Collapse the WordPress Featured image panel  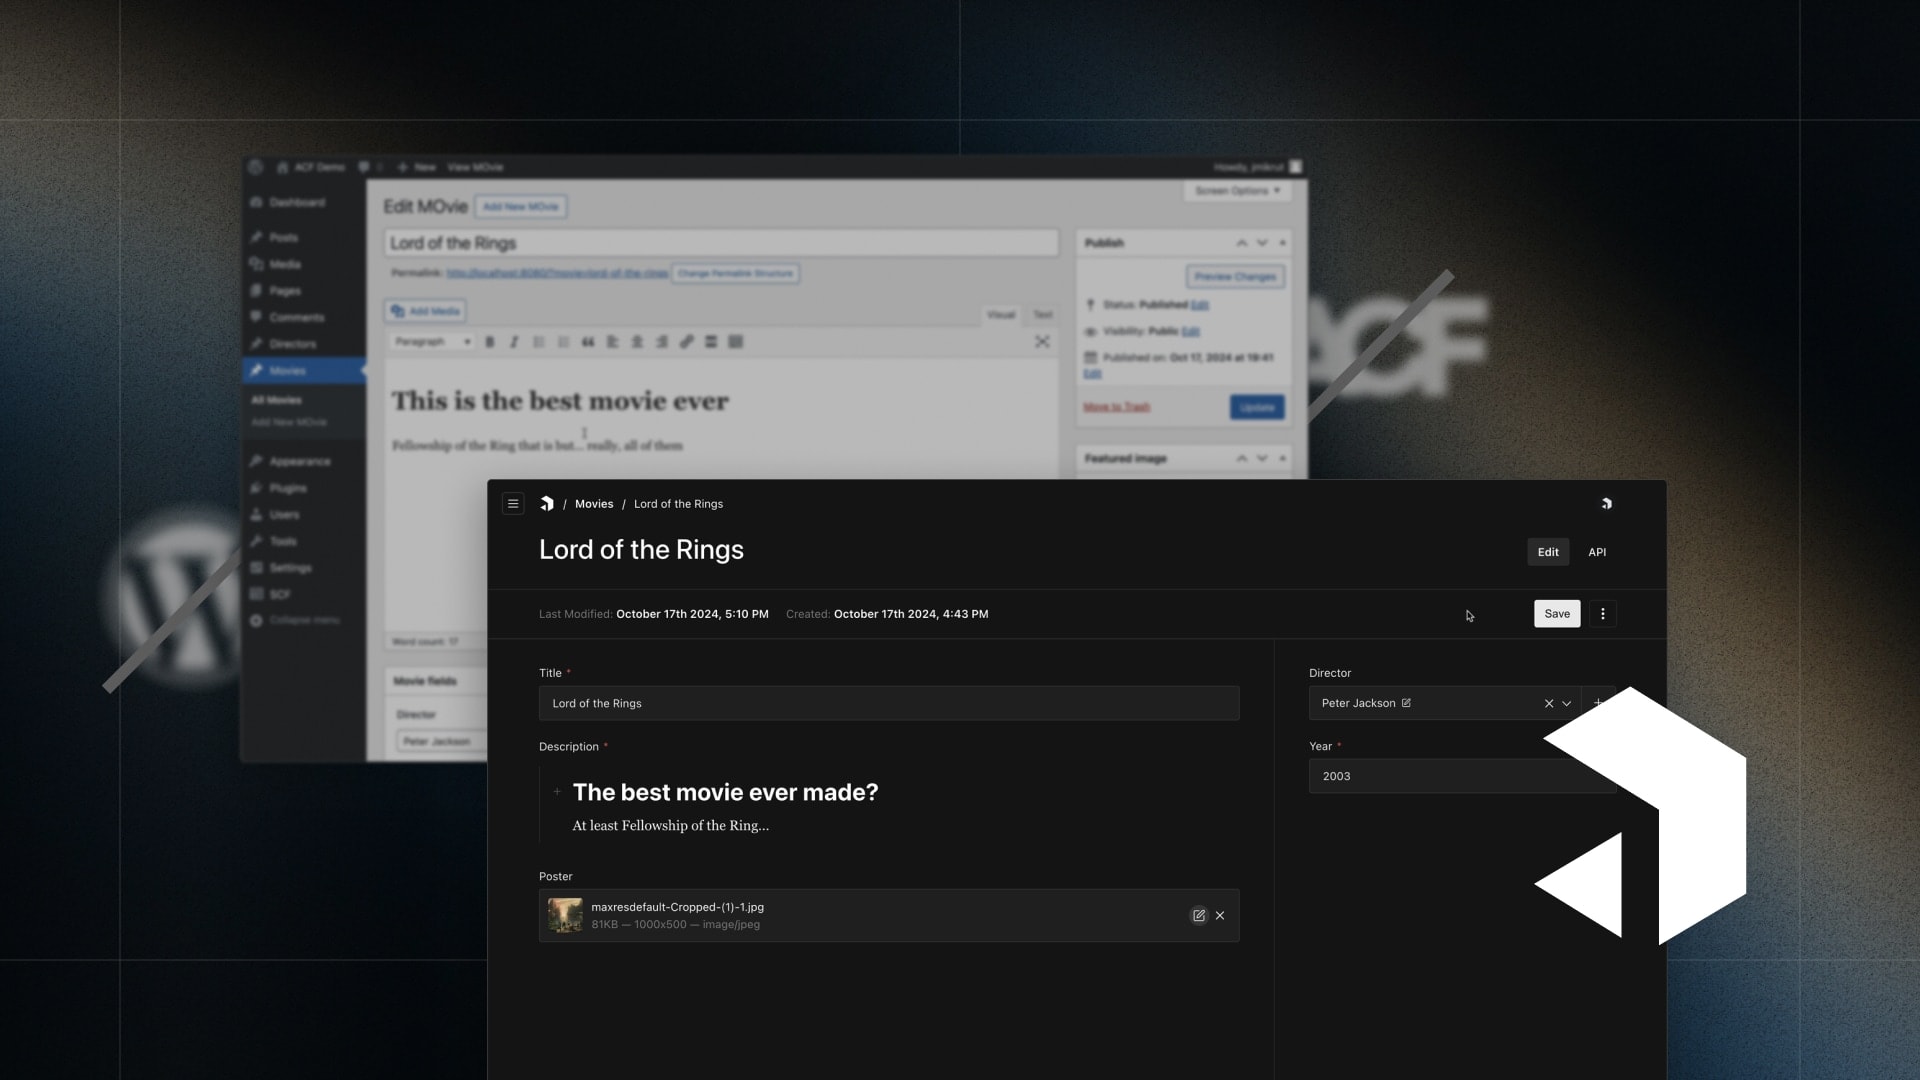click(x=1283, y=458)
